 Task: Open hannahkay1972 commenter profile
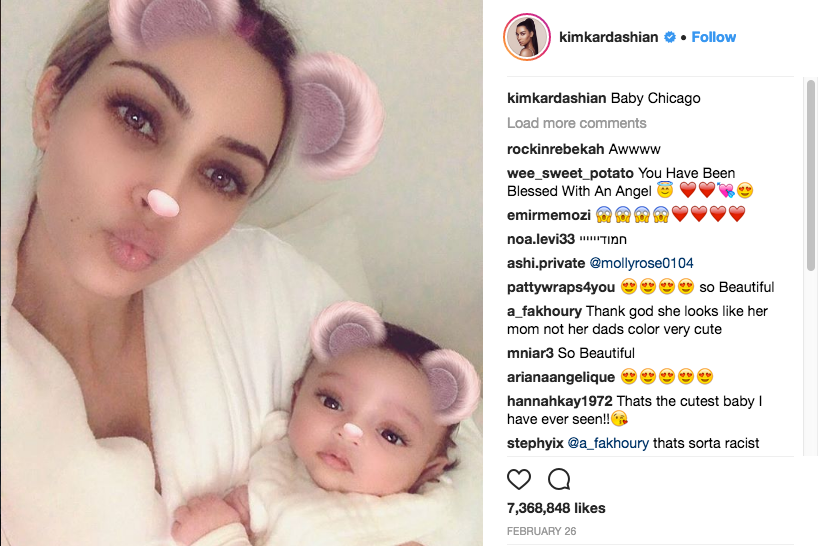pos(560,401)
